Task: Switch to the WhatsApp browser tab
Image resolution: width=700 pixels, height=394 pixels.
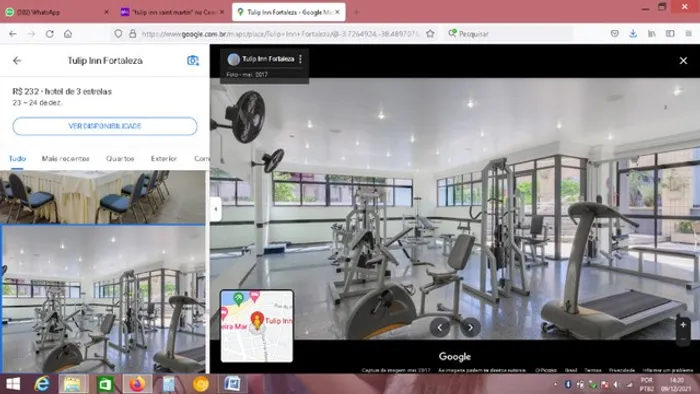Action: pyautogui.click(x=56, y=12)
